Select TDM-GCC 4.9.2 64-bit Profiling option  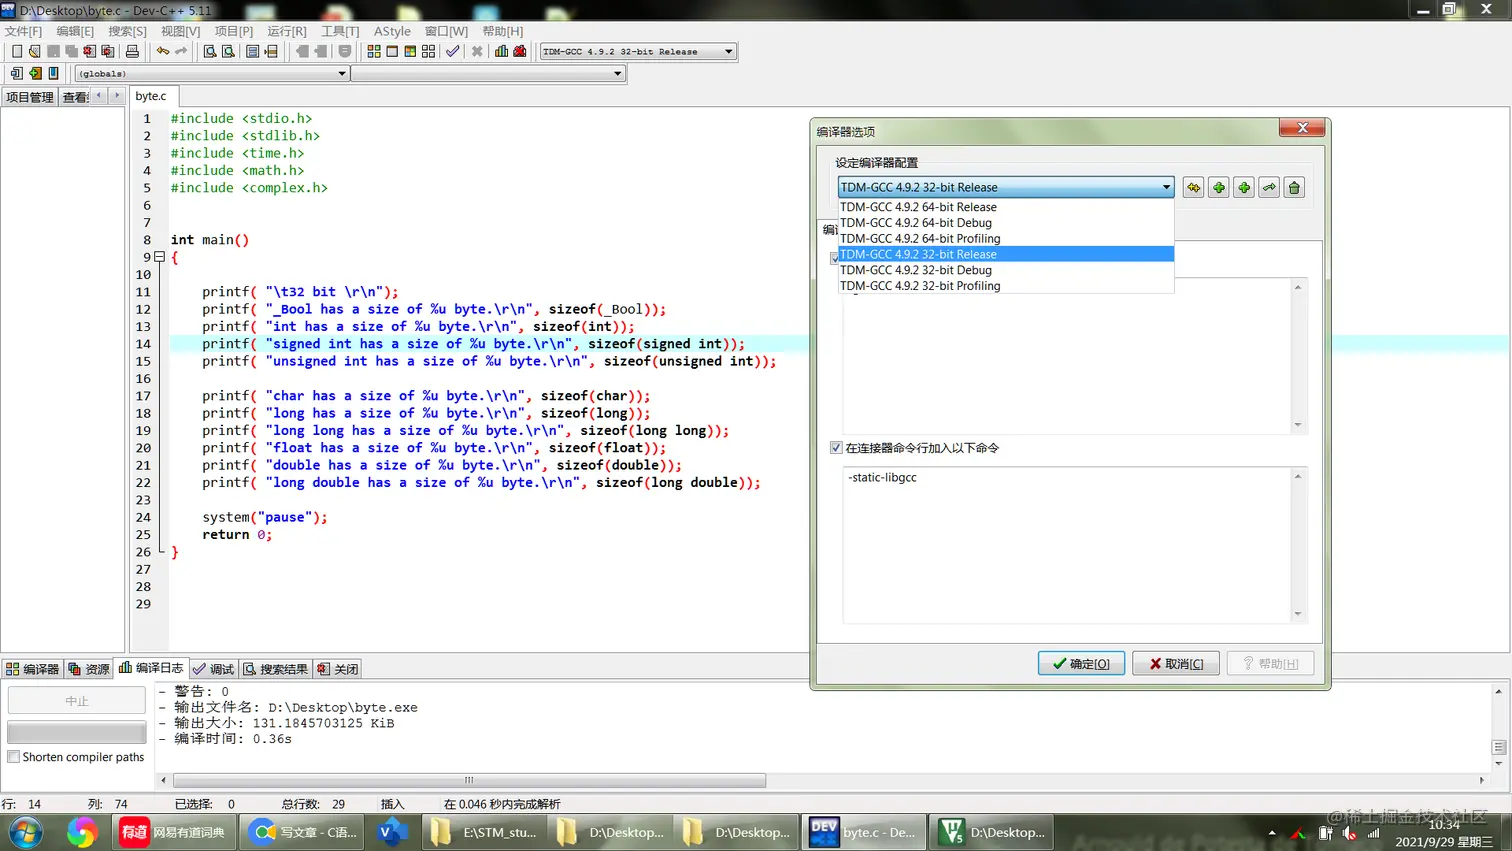(1005, 238)
